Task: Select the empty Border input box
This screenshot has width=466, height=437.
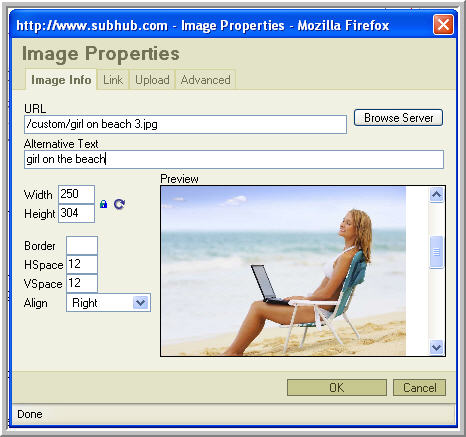Action: tap(82, 246)
